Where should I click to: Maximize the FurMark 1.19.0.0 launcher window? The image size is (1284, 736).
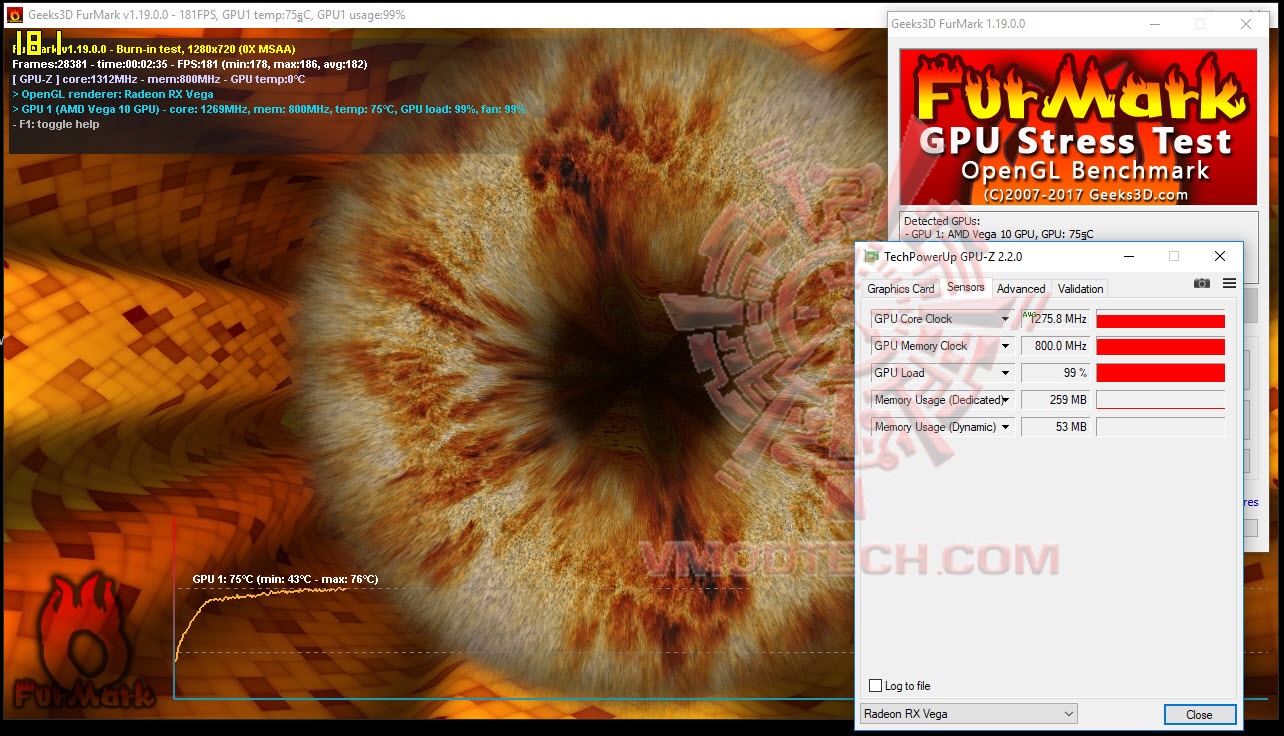1200,24
